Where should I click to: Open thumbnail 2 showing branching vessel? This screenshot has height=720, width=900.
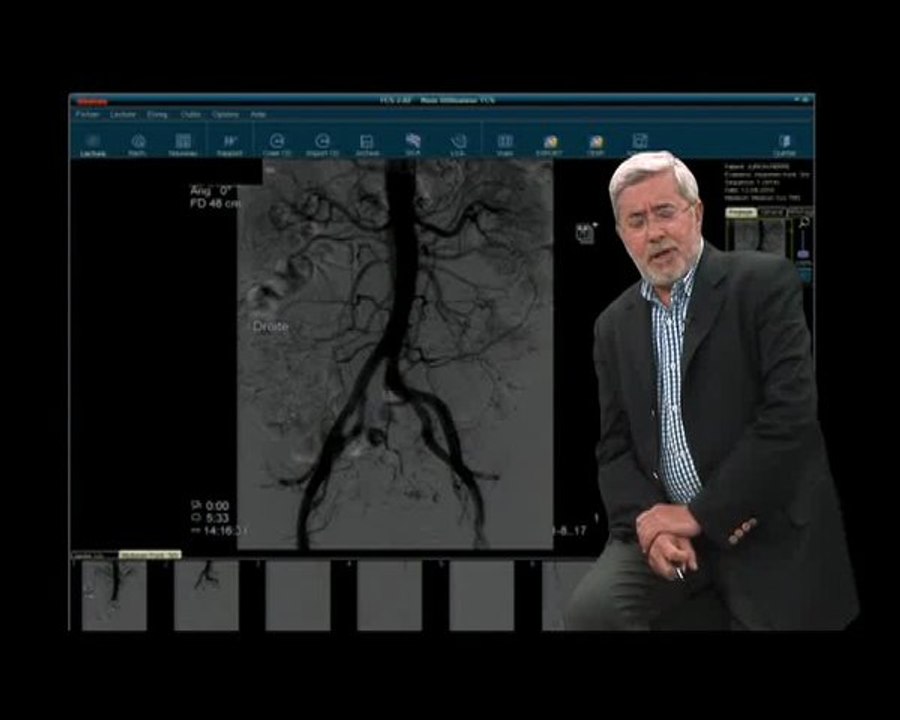pyautogui.click(x=206, y=595)
